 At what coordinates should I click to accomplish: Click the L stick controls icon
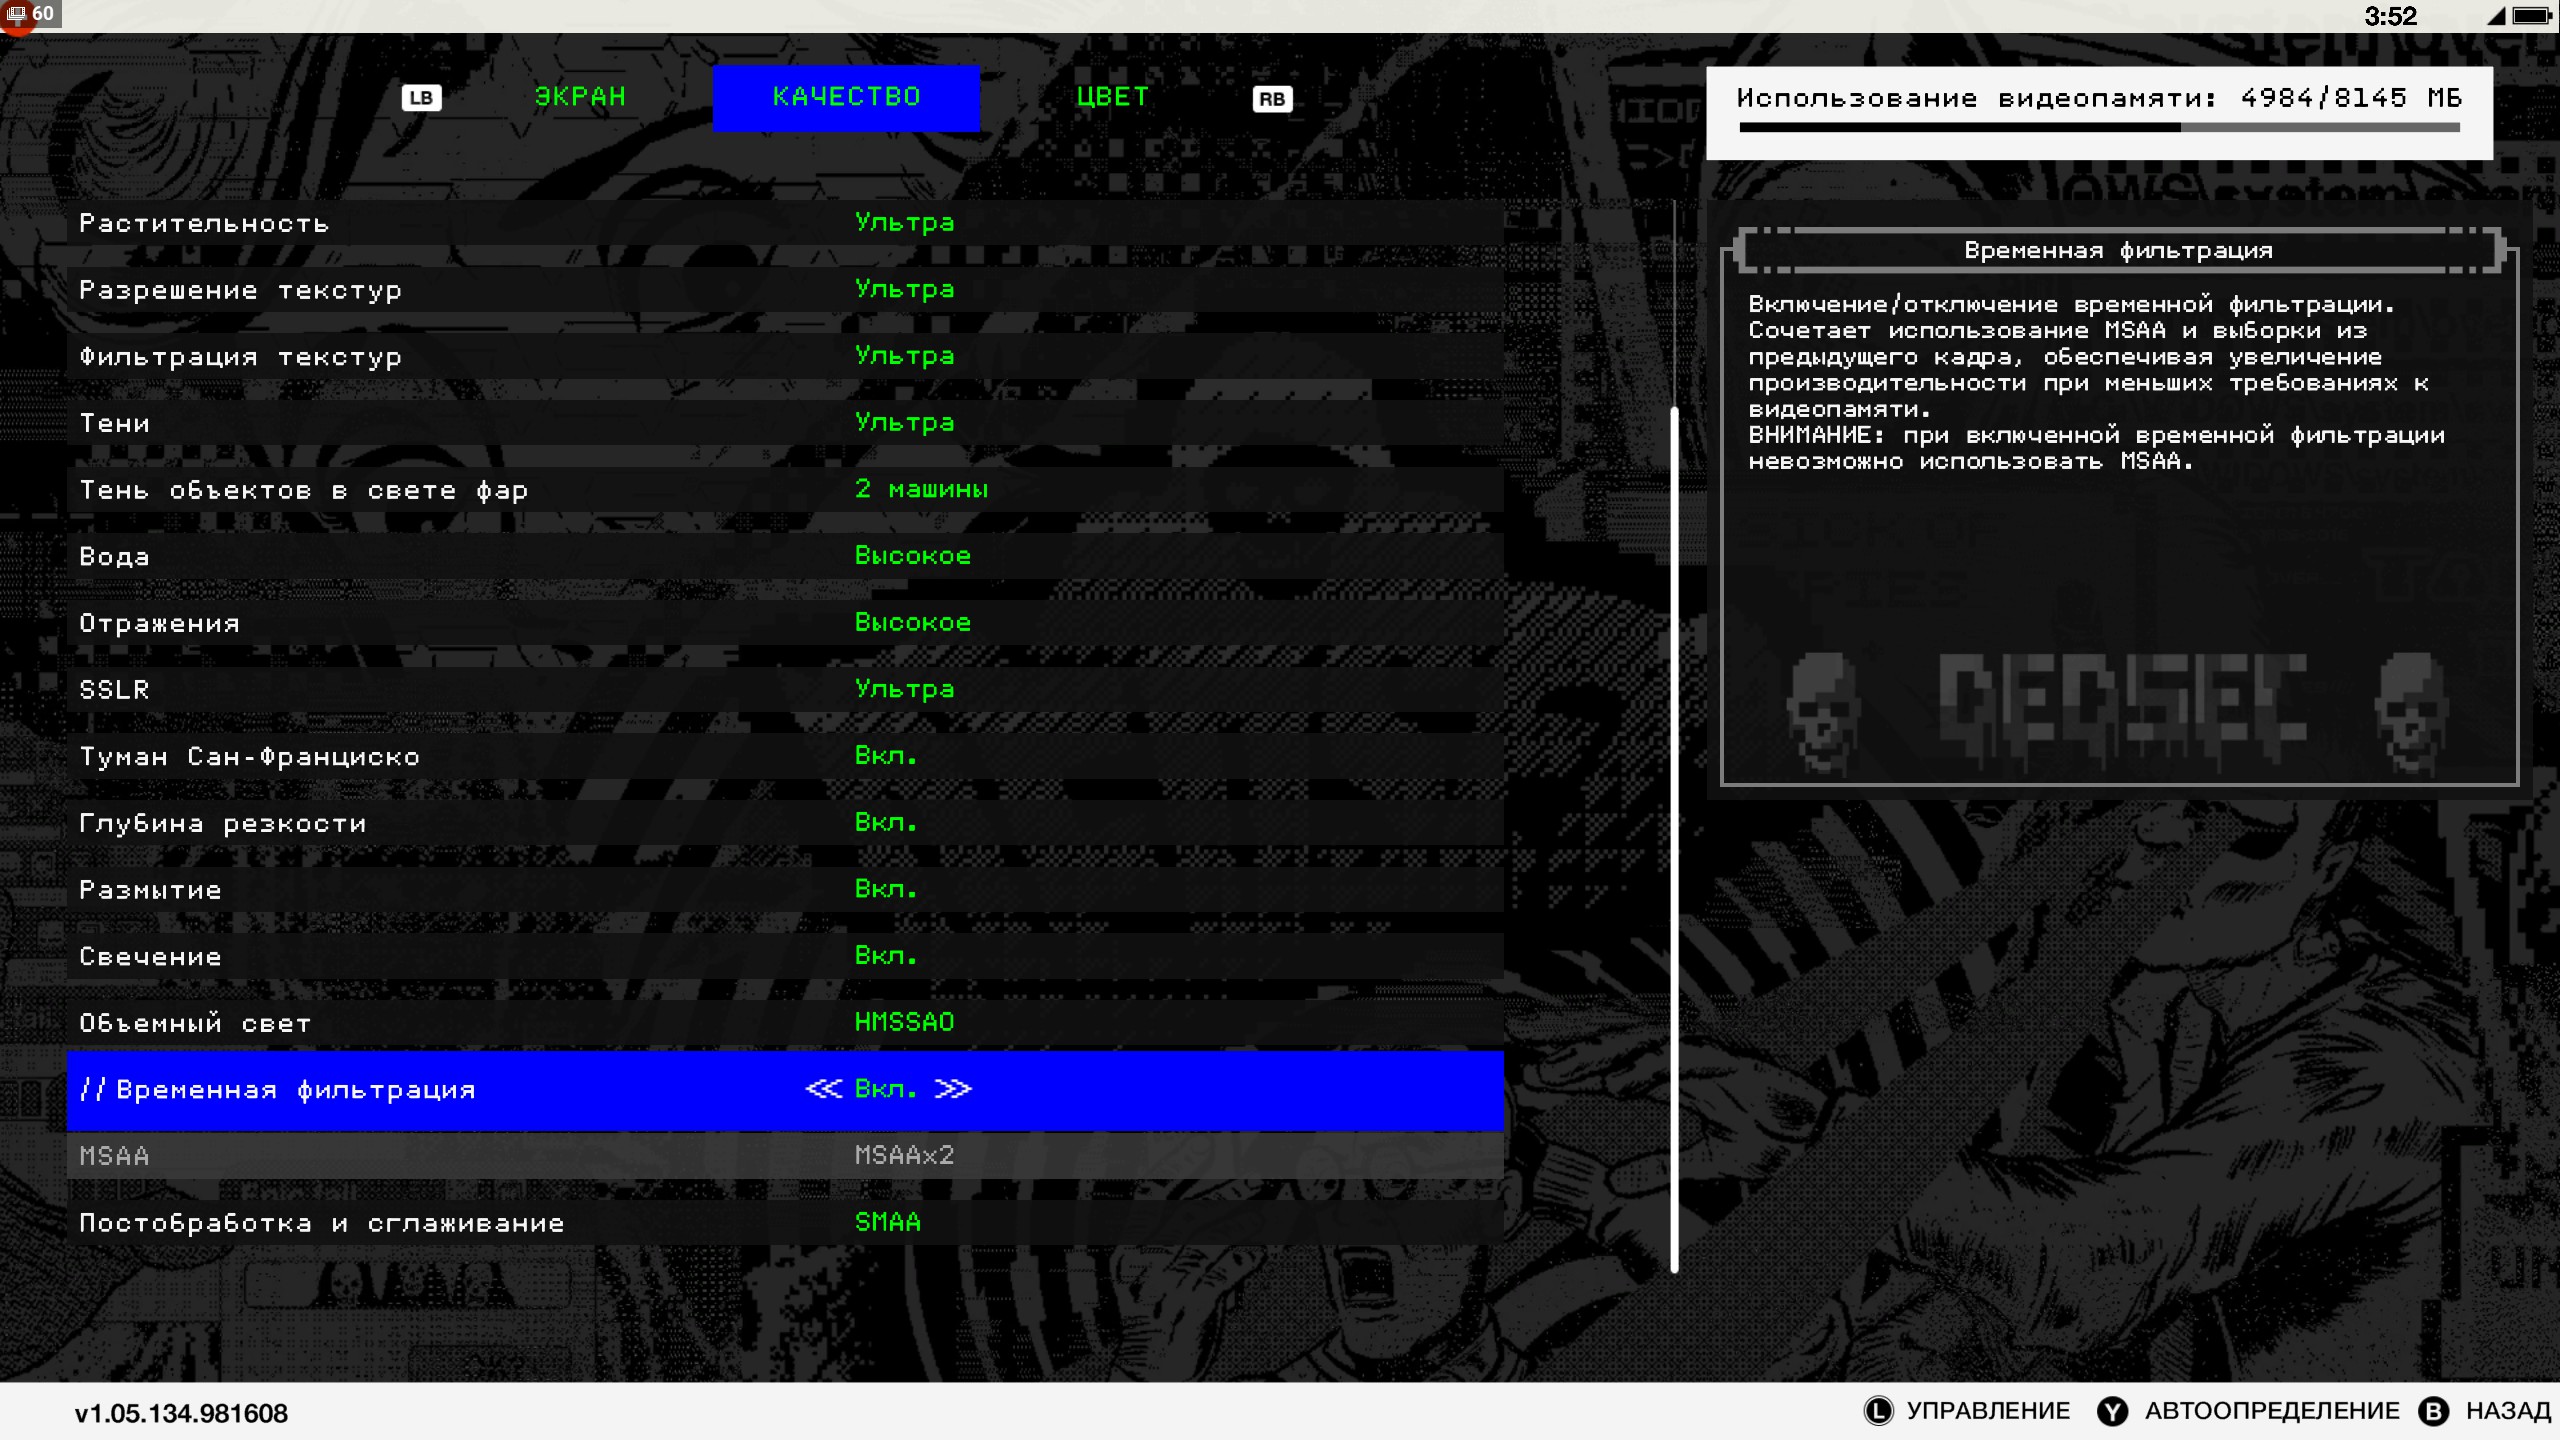(1878, 1411)
